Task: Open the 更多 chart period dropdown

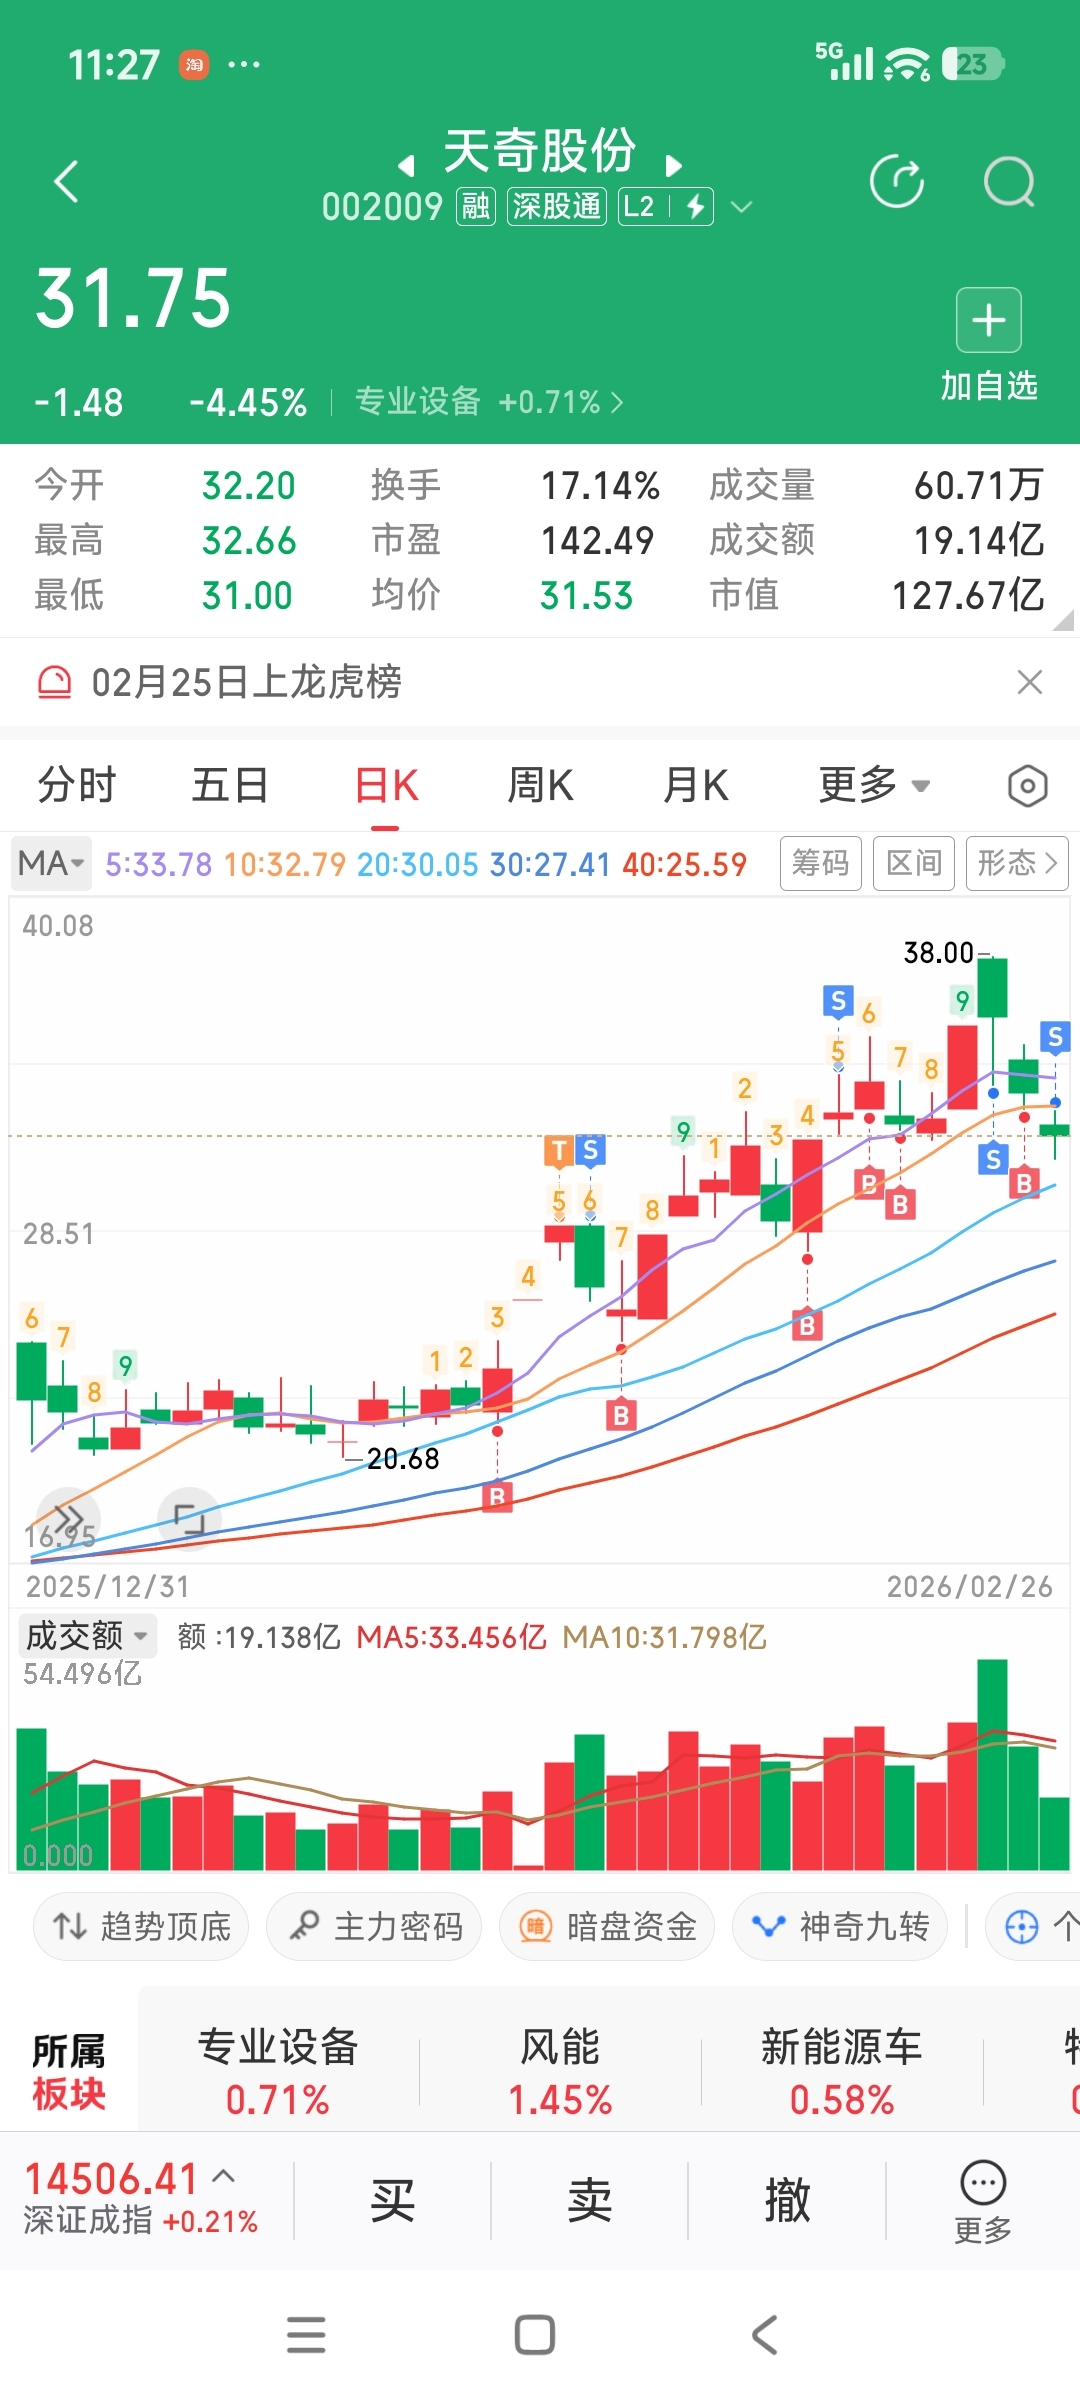Action: (x=874, y=785)
